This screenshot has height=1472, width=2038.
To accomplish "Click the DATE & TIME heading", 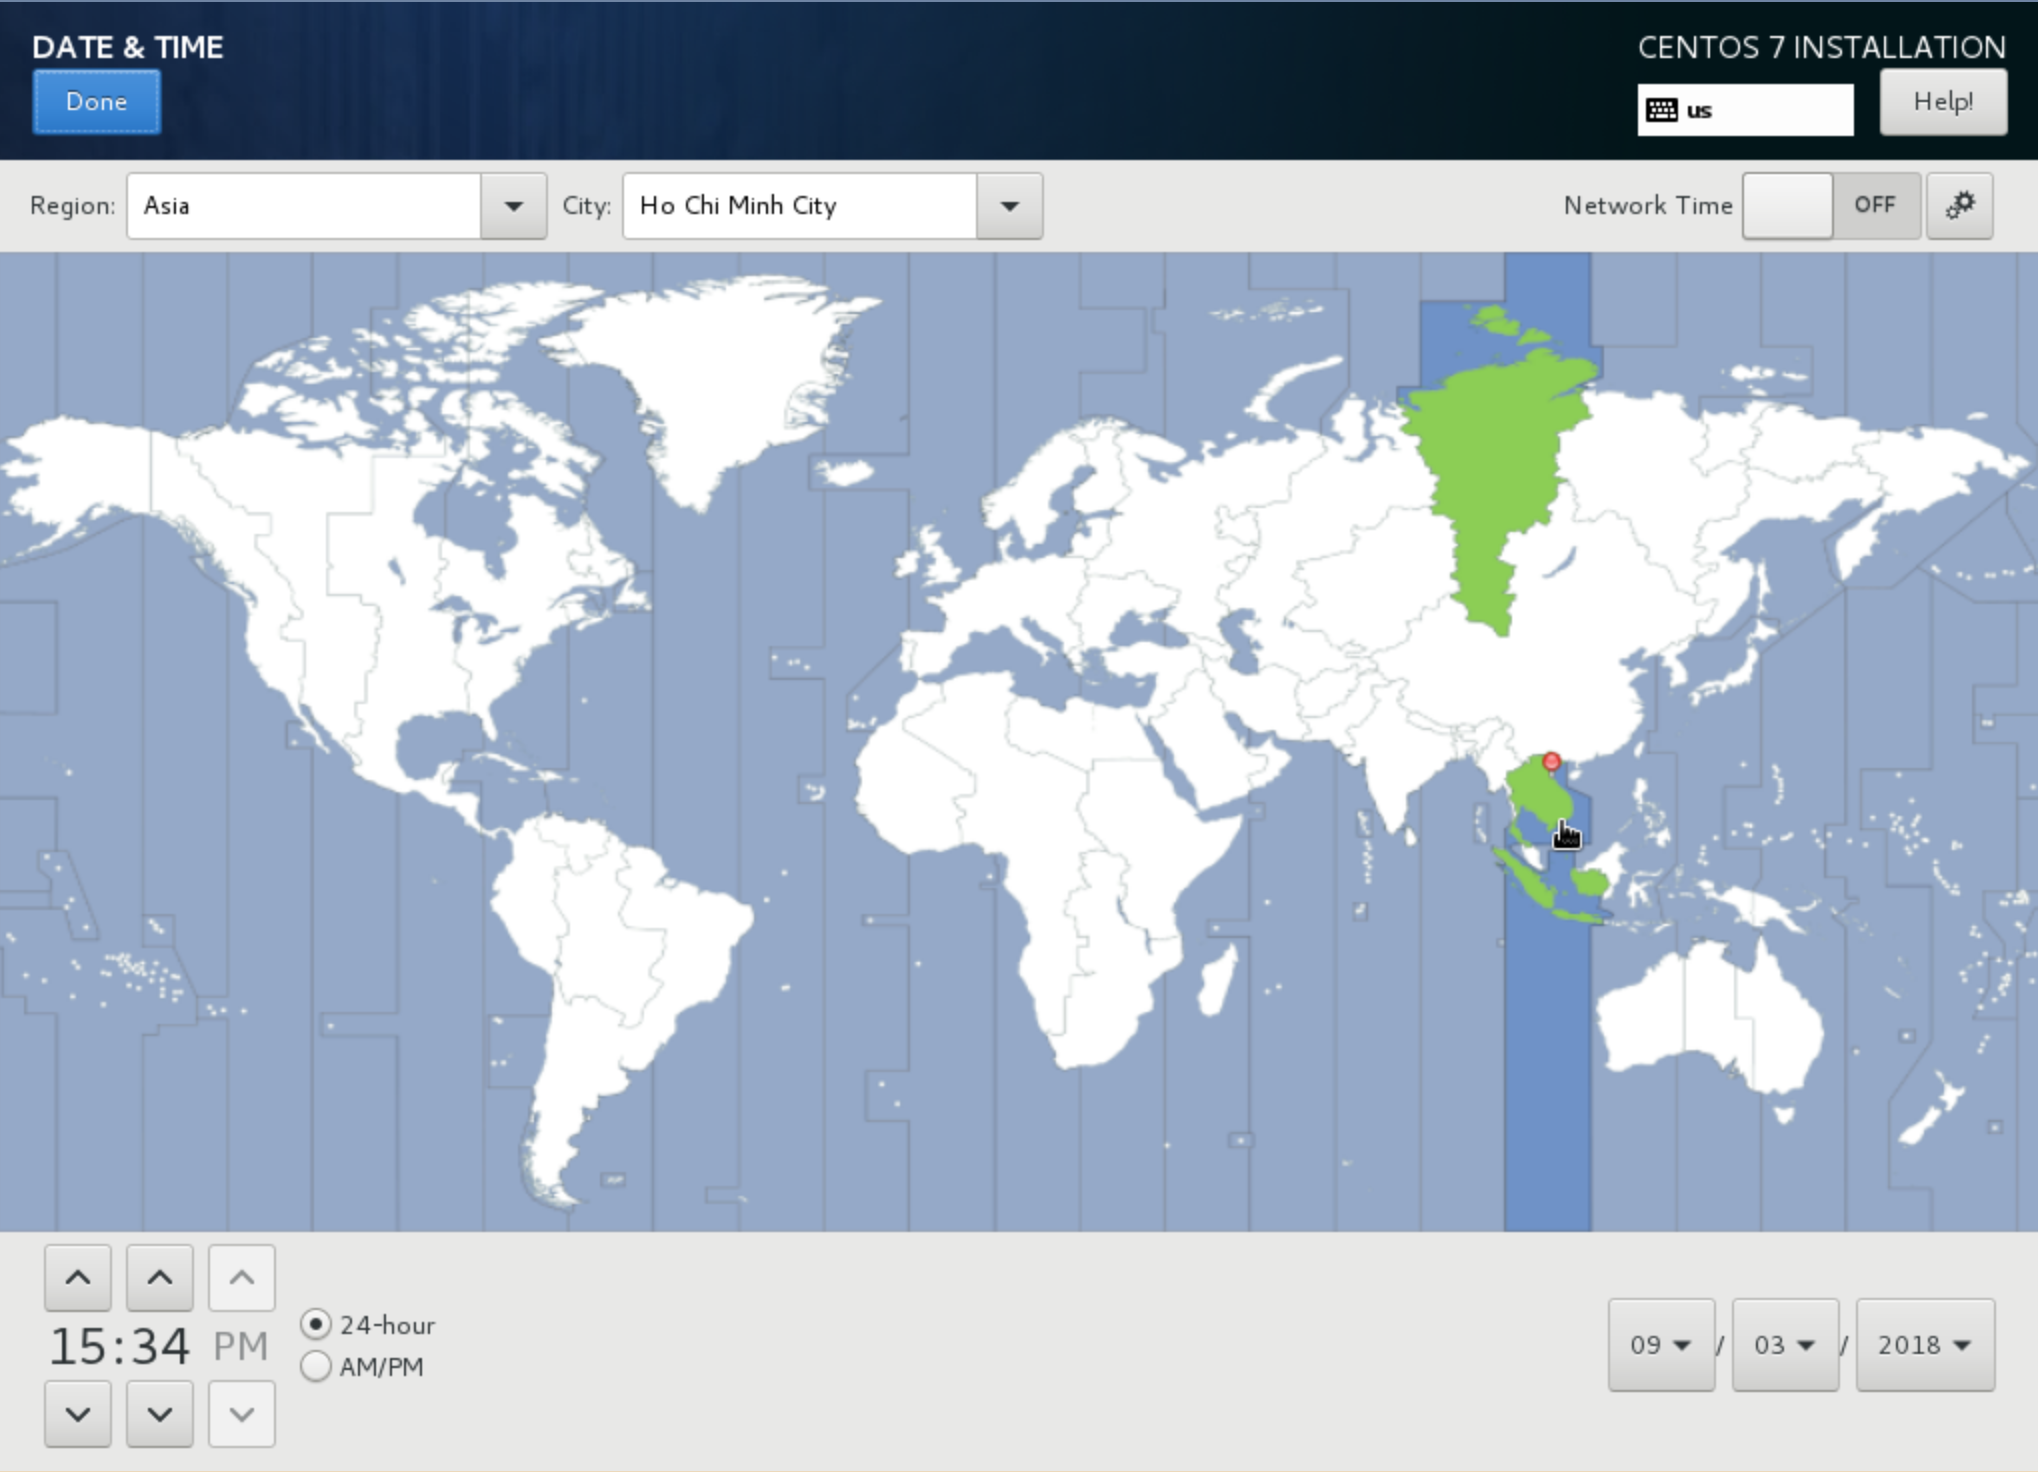I will click(x=128, y=47).
